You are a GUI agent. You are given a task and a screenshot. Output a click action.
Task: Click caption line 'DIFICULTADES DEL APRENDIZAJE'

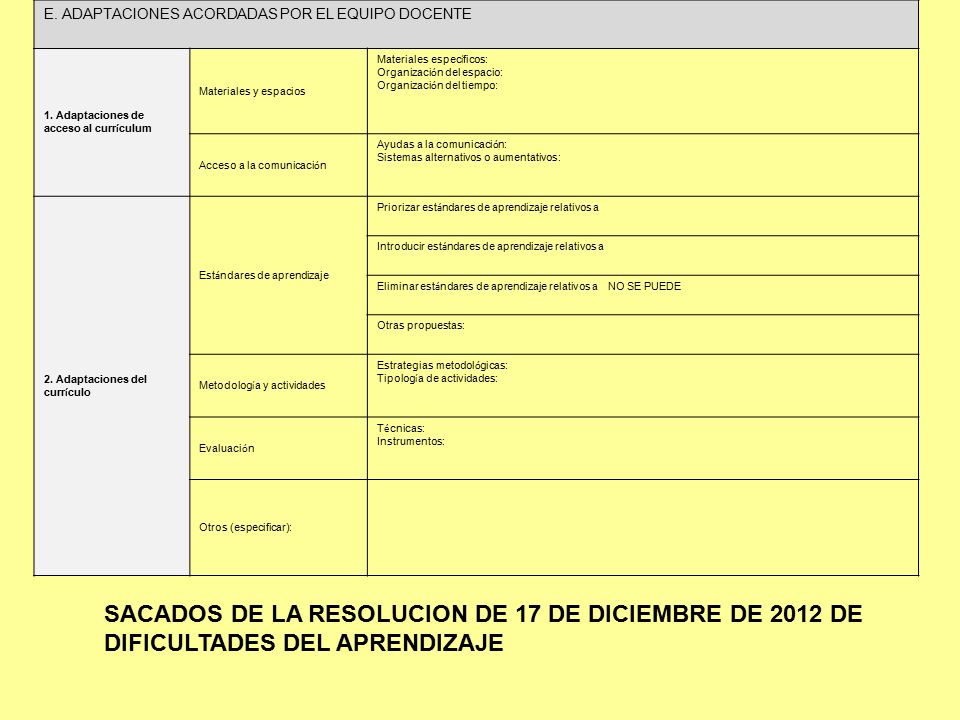[304, 643]
